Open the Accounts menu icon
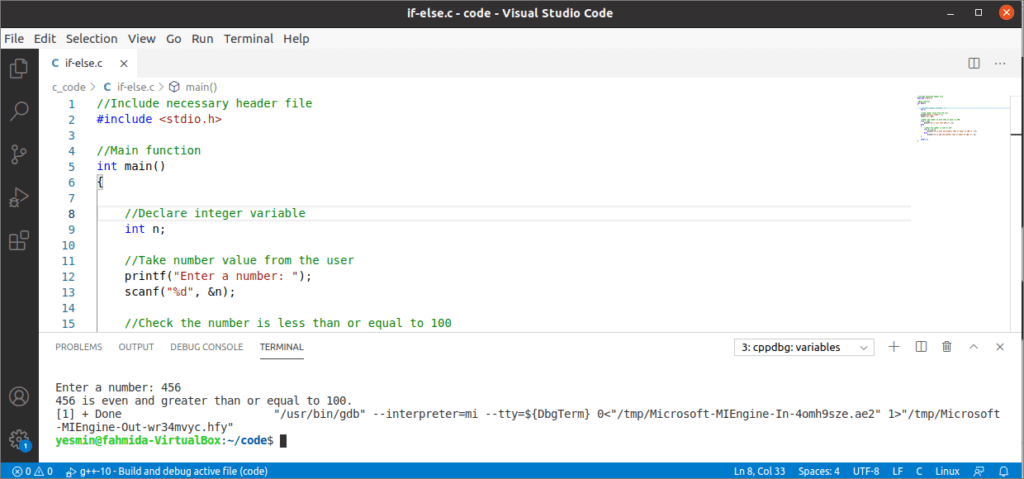This screenshot has height=479, width=1024. pos(19,397)
